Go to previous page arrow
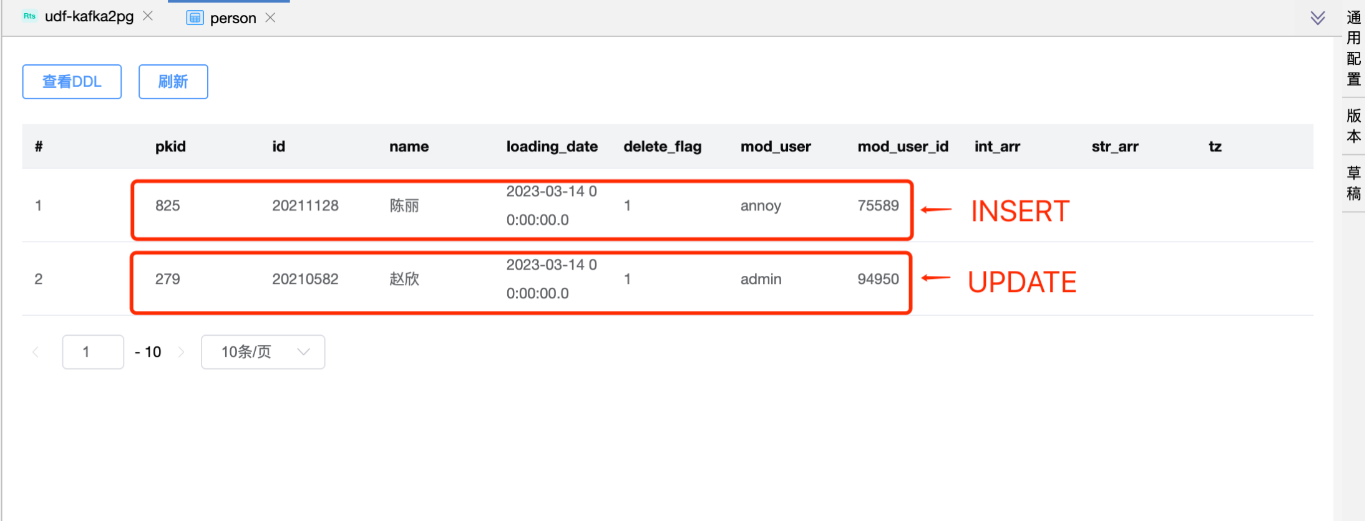Viewport: 1365px width, 521px height. coord(36,352)
